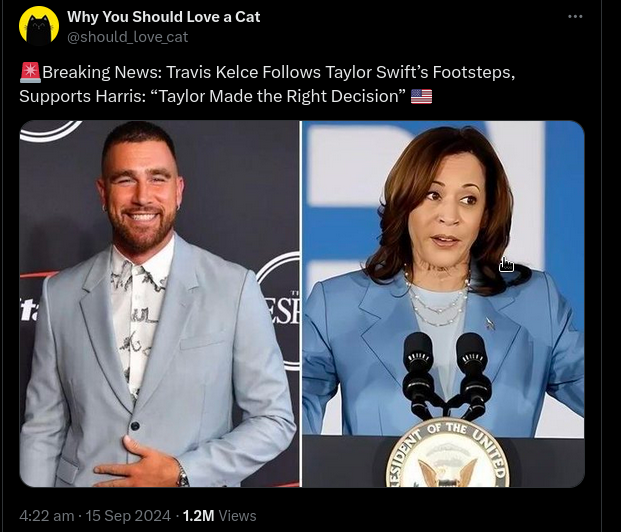Click the black cat profile avatar

pyautogui.click(x=39, y=25)
